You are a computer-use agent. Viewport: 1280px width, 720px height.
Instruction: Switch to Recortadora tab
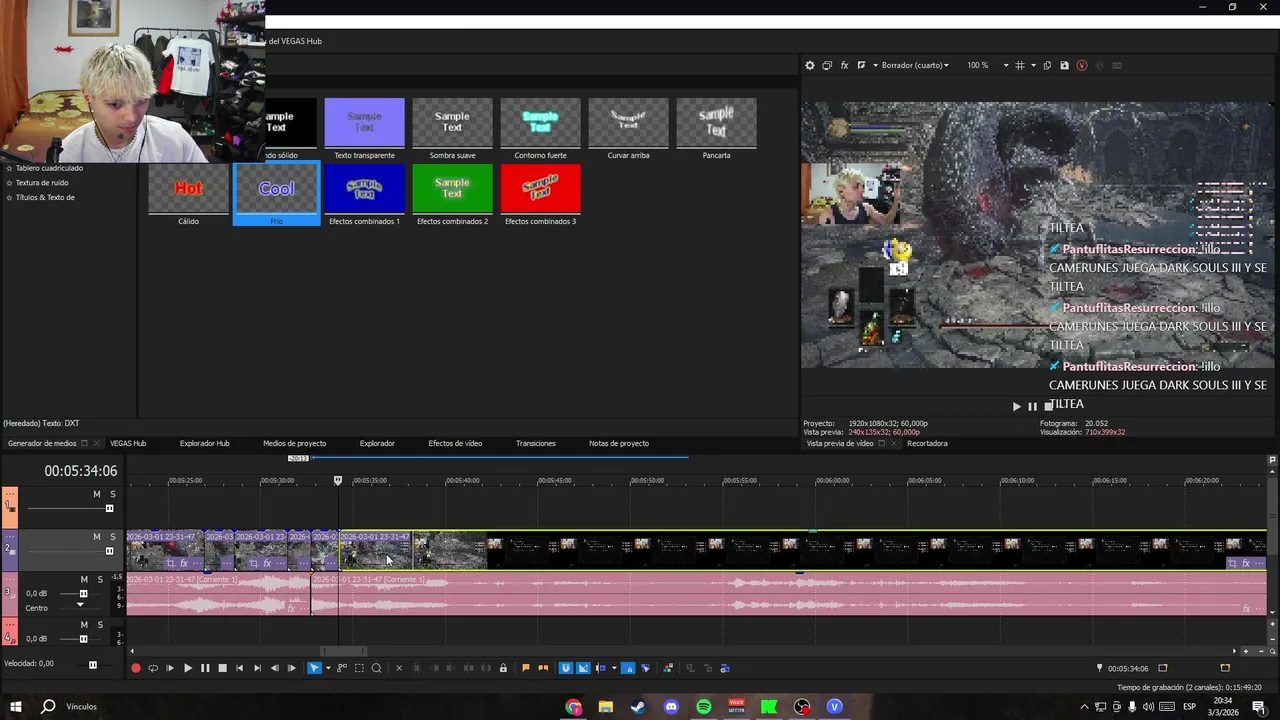(927, 443)
